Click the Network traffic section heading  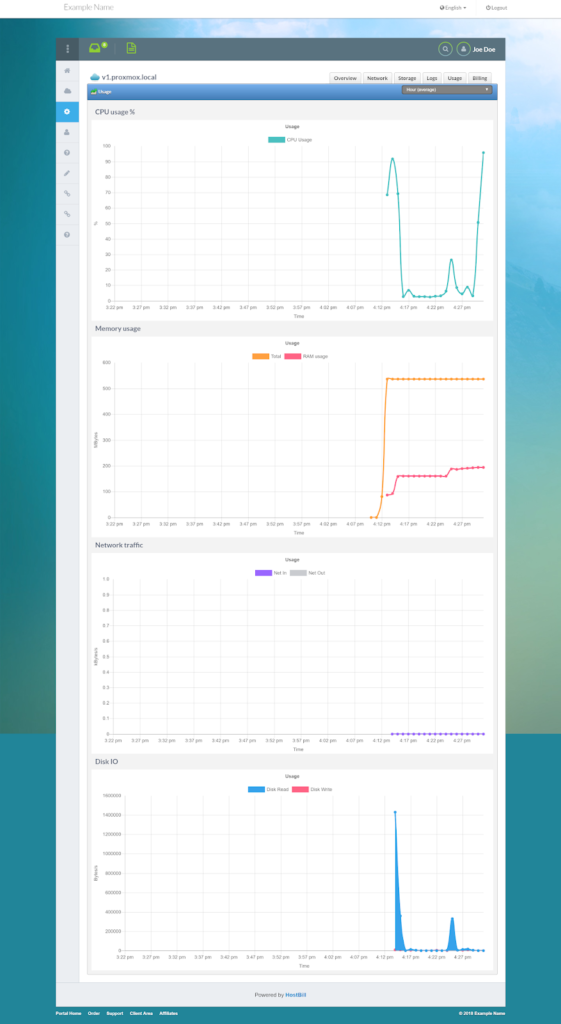point(119,545)
